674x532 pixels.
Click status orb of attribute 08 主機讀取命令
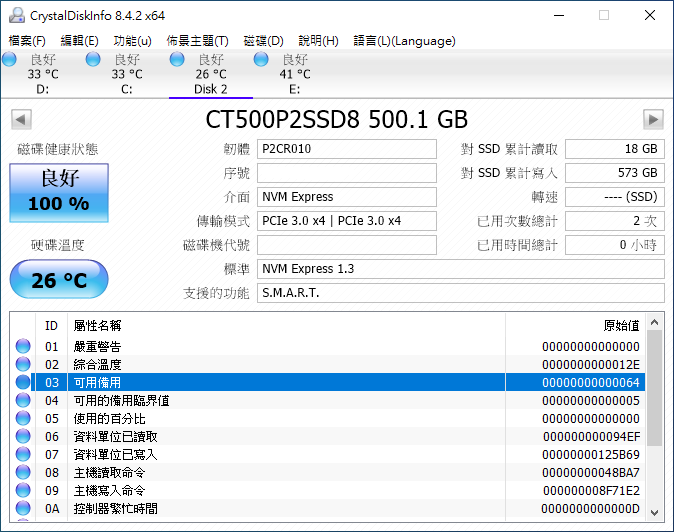tap(23, 473)
